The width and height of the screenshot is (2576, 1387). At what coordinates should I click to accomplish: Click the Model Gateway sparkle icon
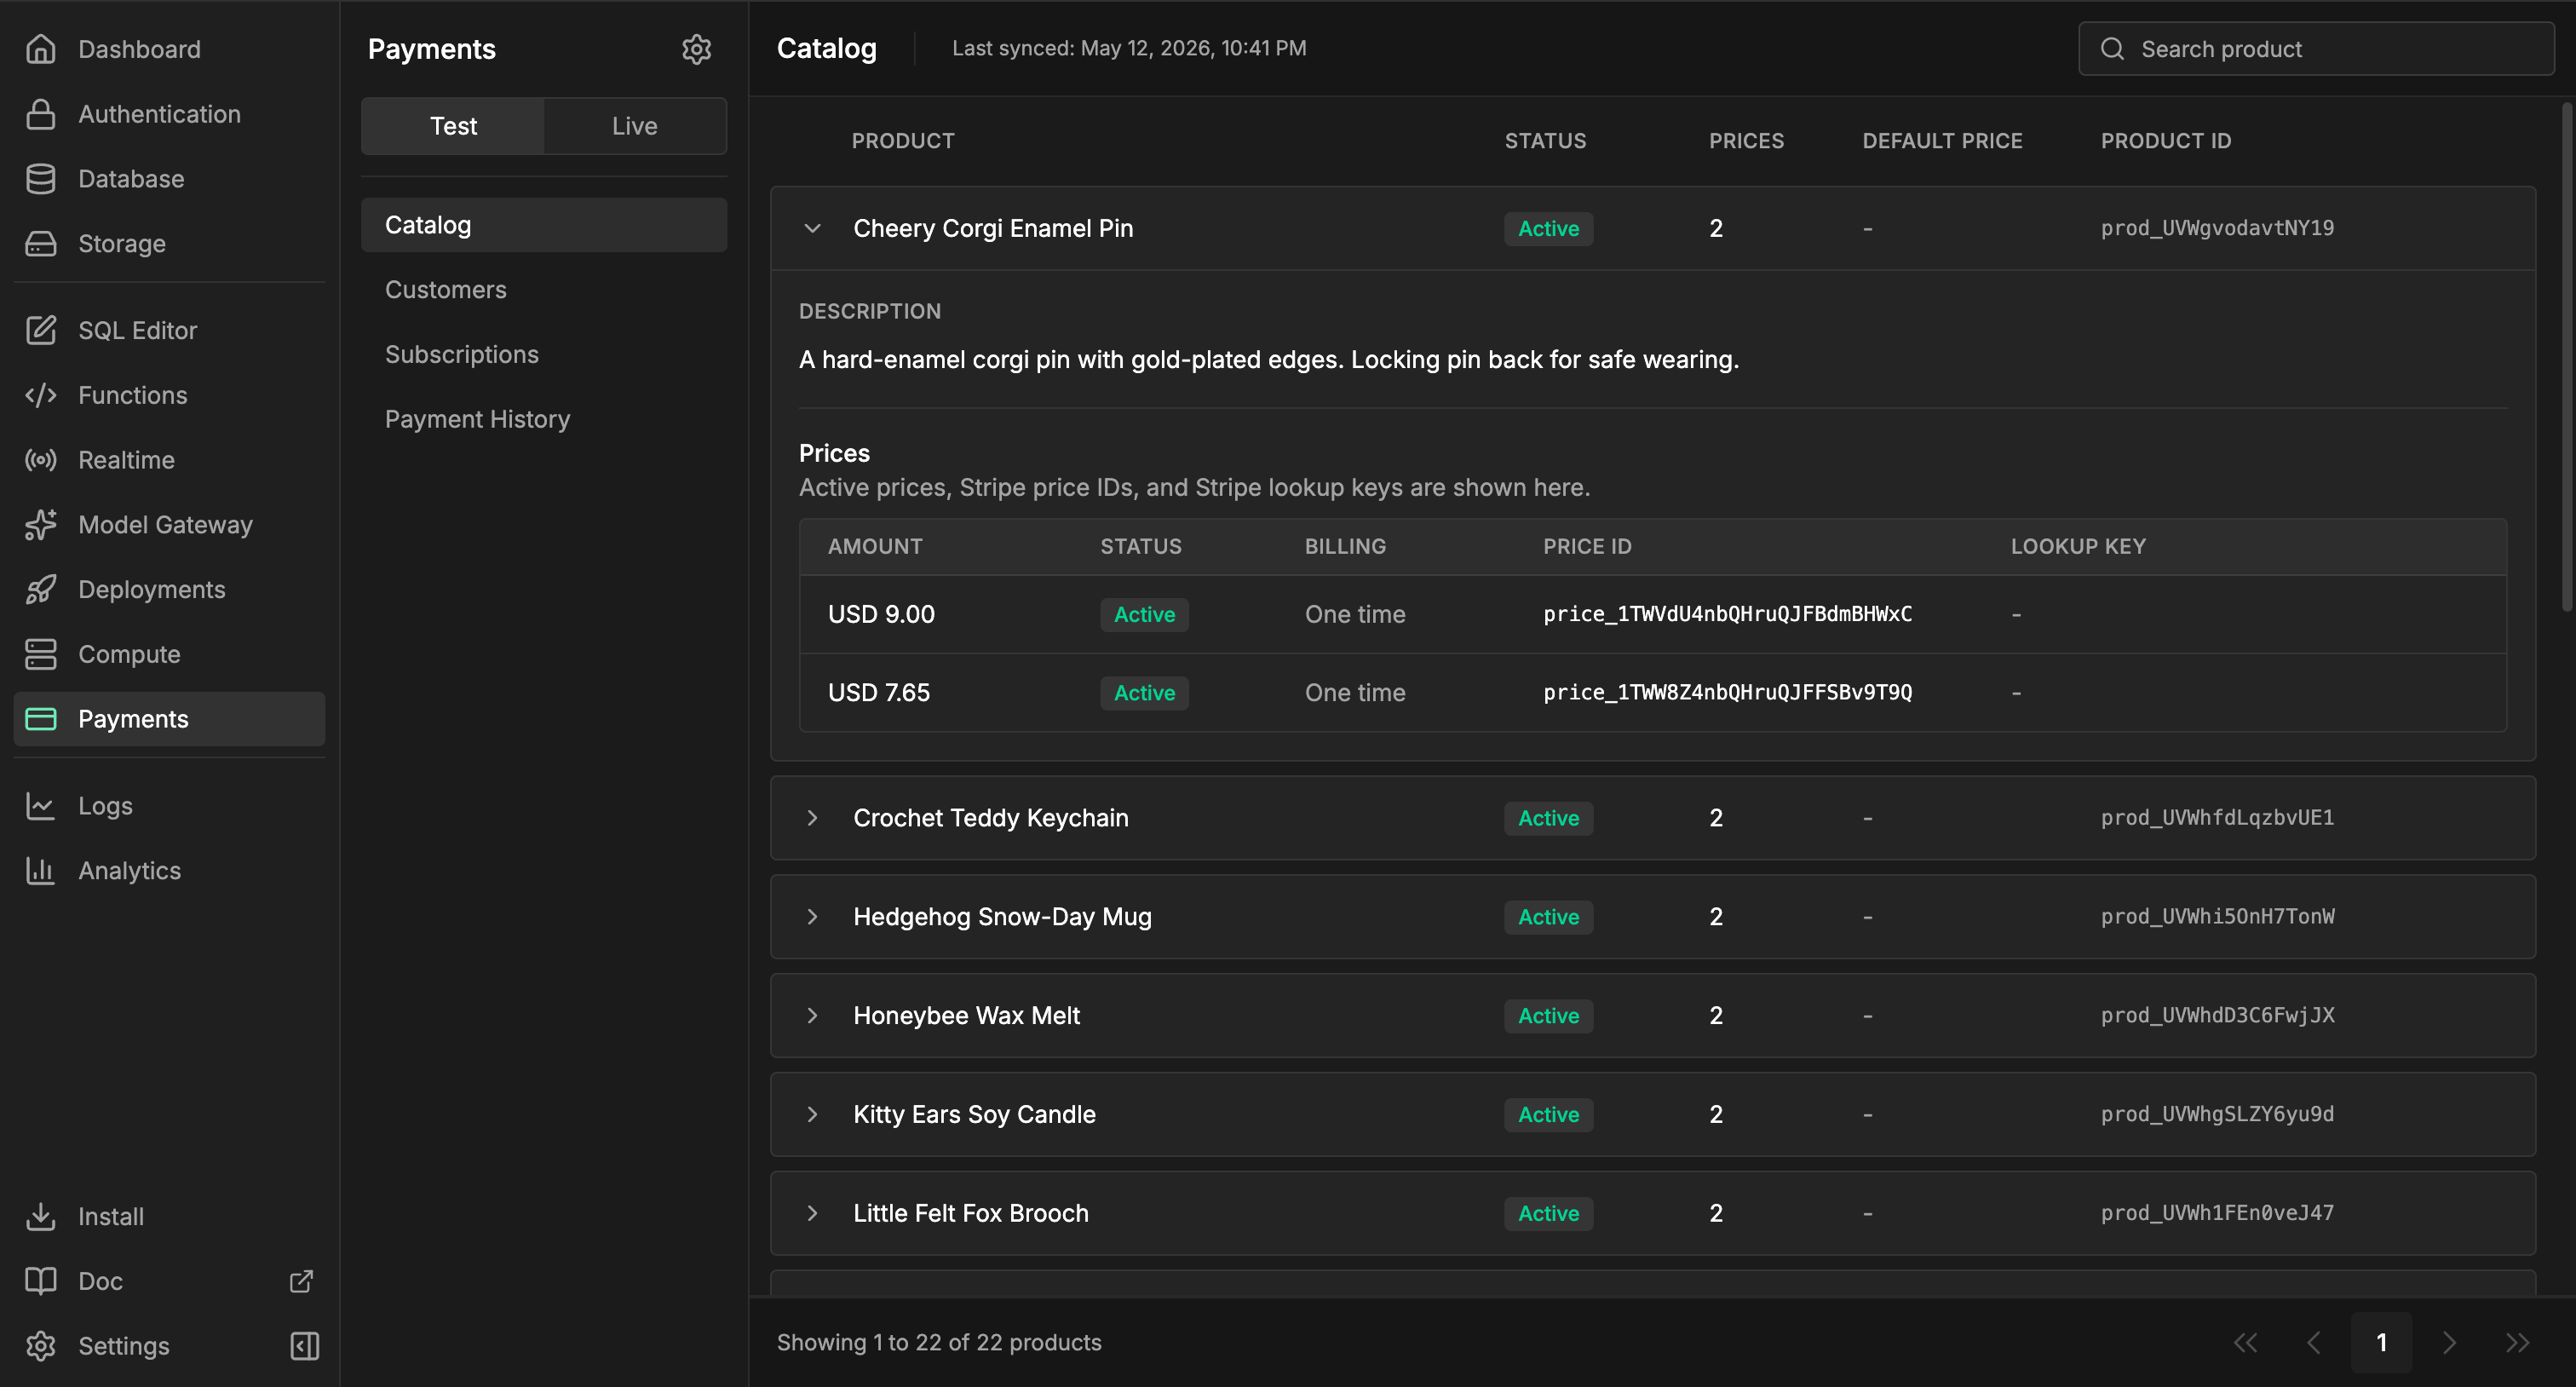pos(41,524)
